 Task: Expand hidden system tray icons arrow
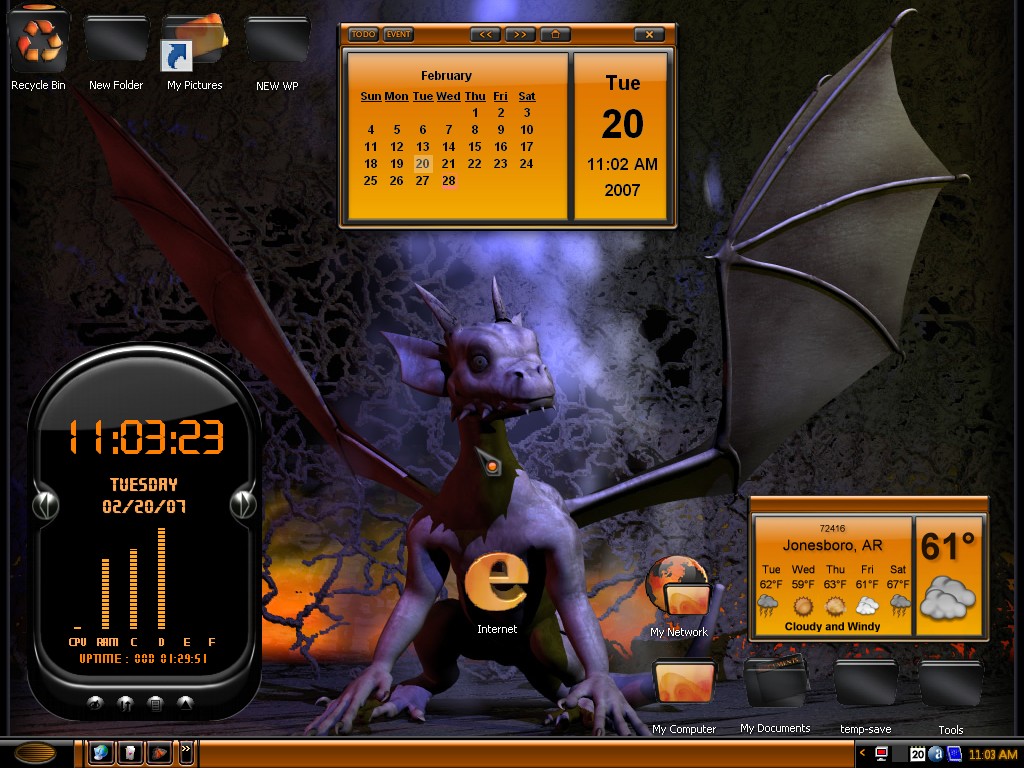click(x=862, y=753)
